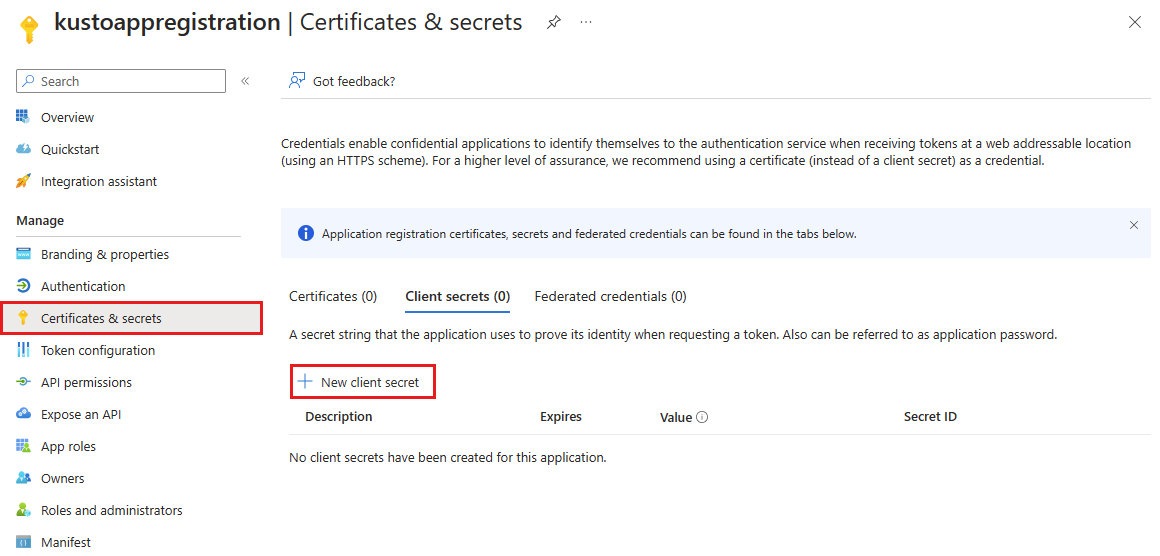Click the Expose an API cloud icon
Screen dimensions: 1160x556
click(24, 414)
